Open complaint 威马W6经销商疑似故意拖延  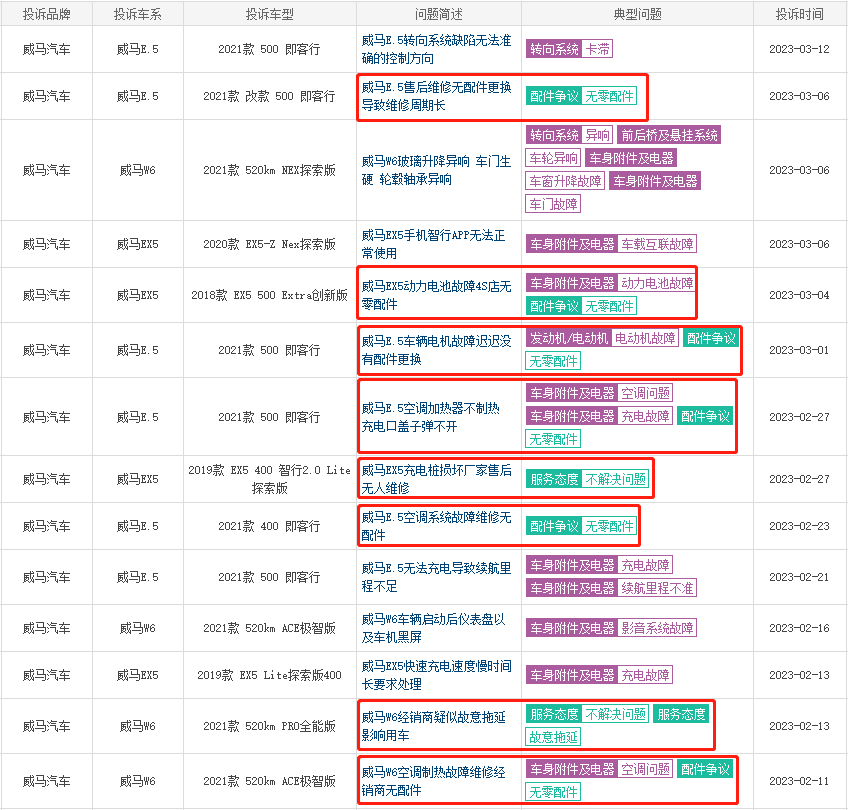click(x=434, y=726)
